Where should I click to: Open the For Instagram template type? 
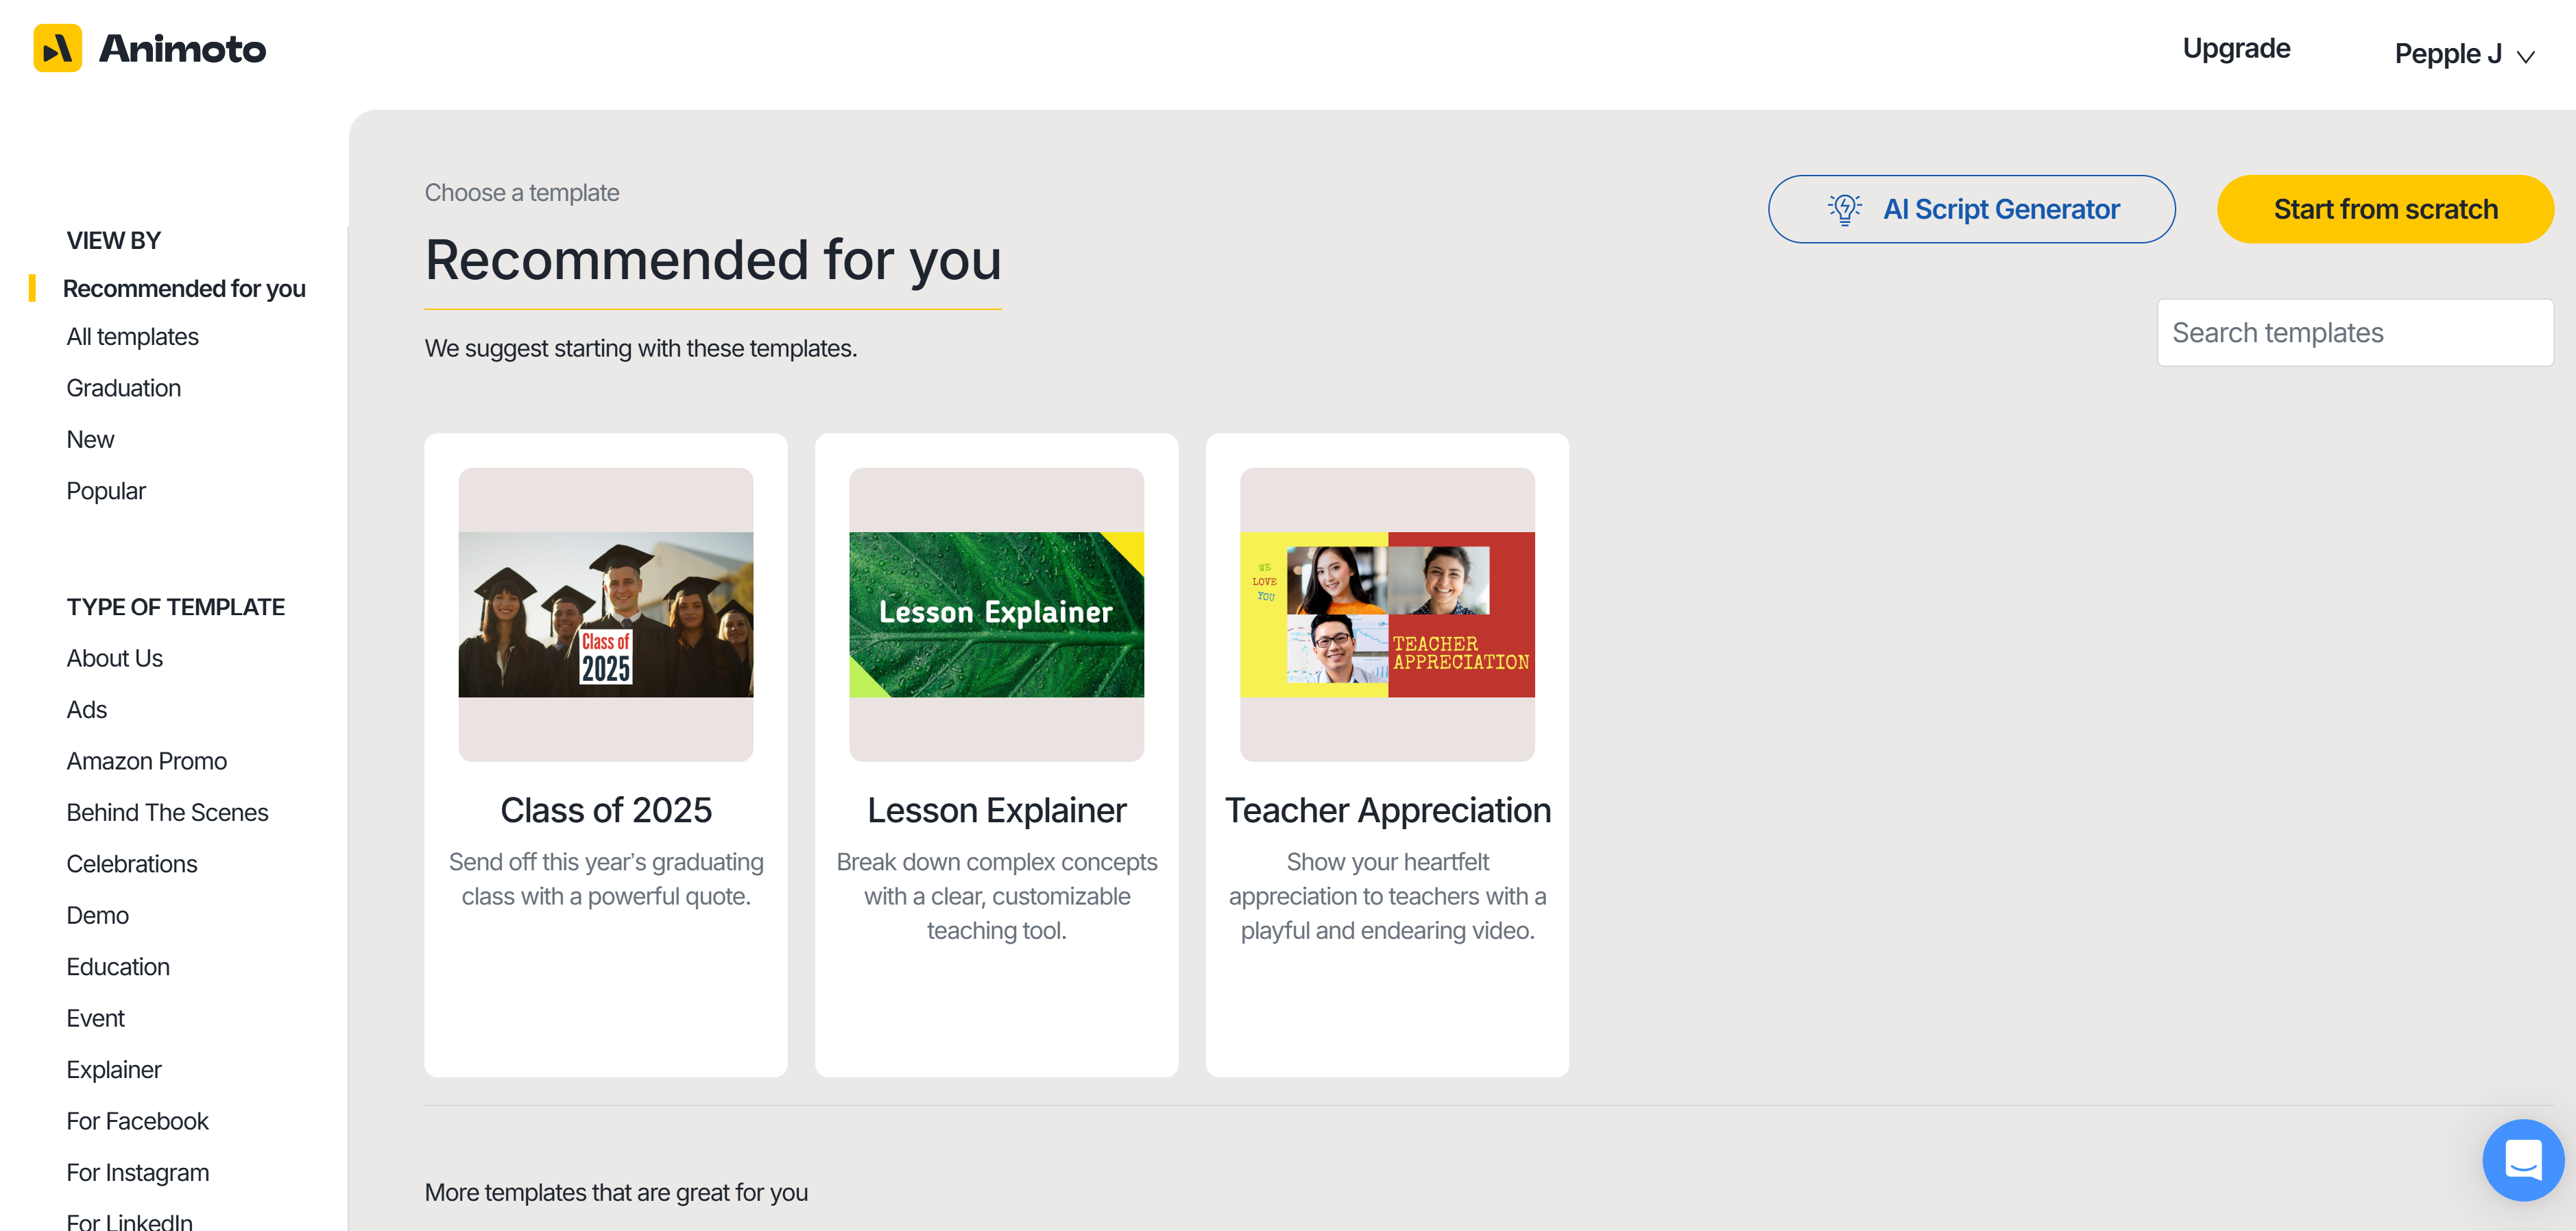(137, 1172)
